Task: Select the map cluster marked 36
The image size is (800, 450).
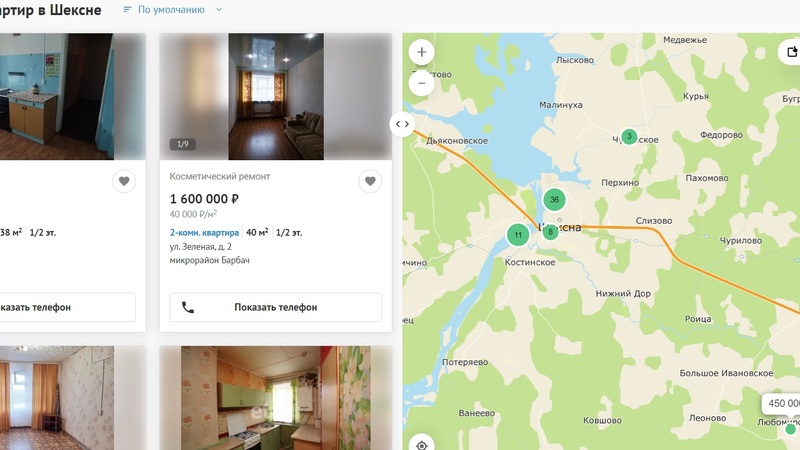Action: click(x=554, y=199)
